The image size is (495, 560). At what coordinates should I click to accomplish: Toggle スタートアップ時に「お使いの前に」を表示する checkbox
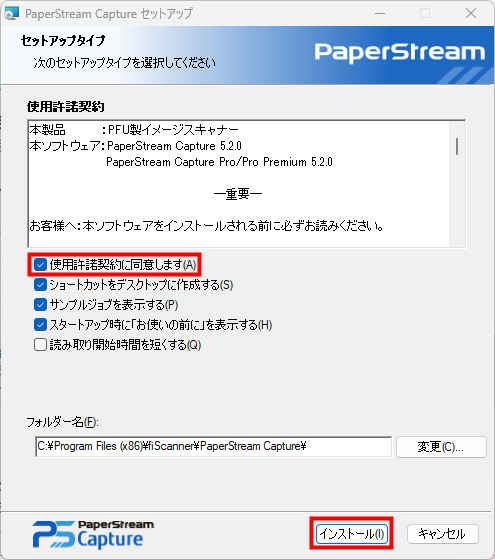point(40,325)
